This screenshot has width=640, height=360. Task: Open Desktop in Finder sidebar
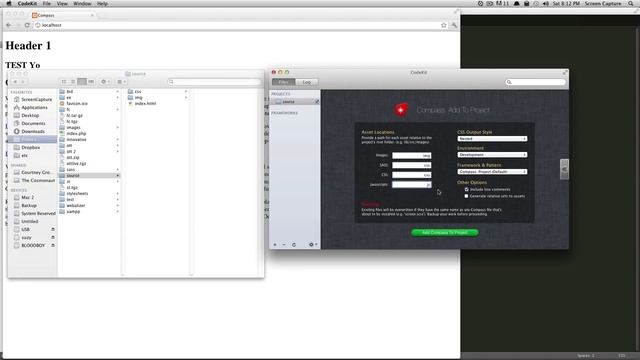click(x=30, y=116)
